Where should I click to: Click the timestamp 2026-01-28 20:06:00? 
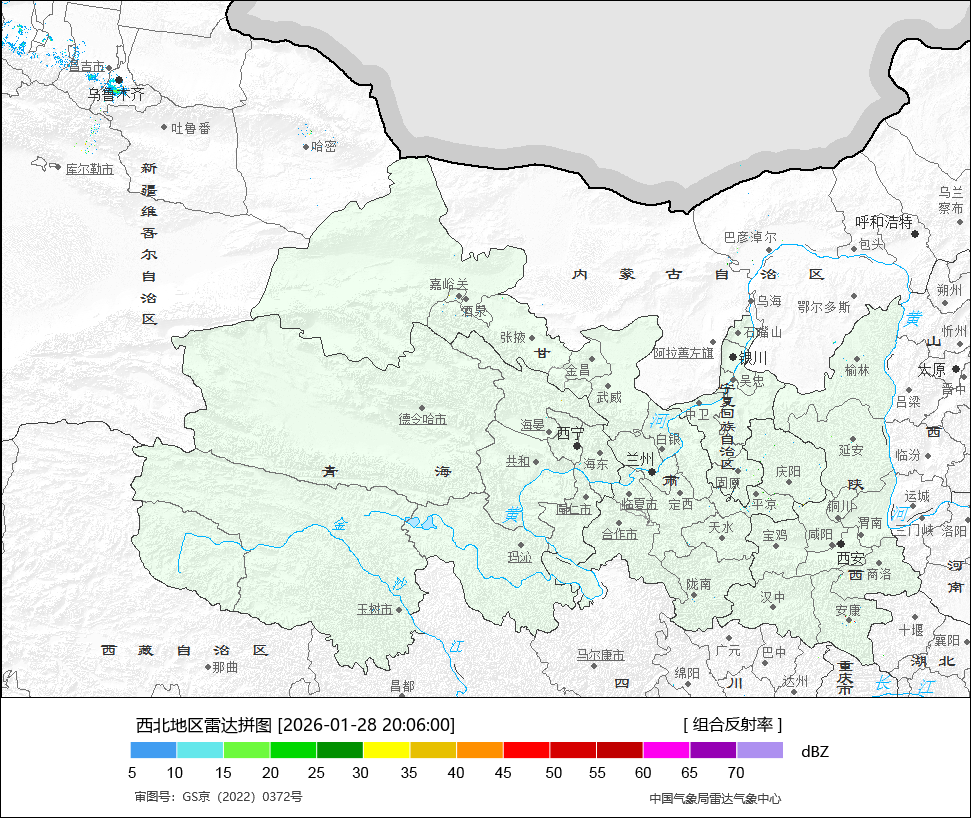[x=367, y=724]
